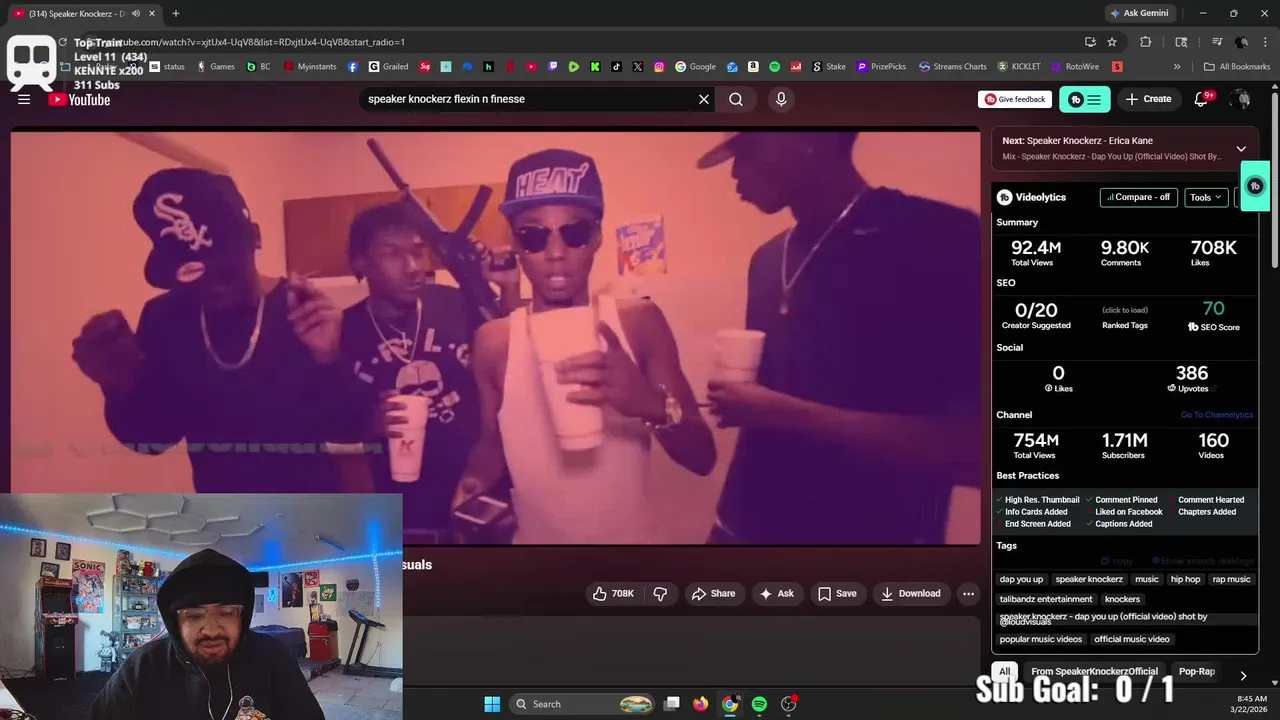The width and height of the screenshot is (1280, 720).
Task: Click the 'popular music videos' tag
Action: coord(1041,639)
